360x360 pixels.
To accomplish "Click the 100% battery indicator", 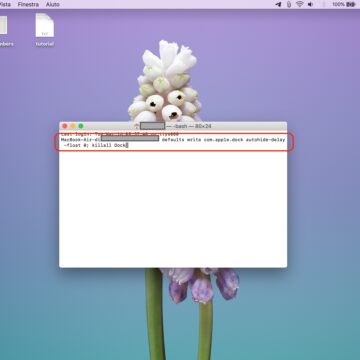I will click(343, 4).
